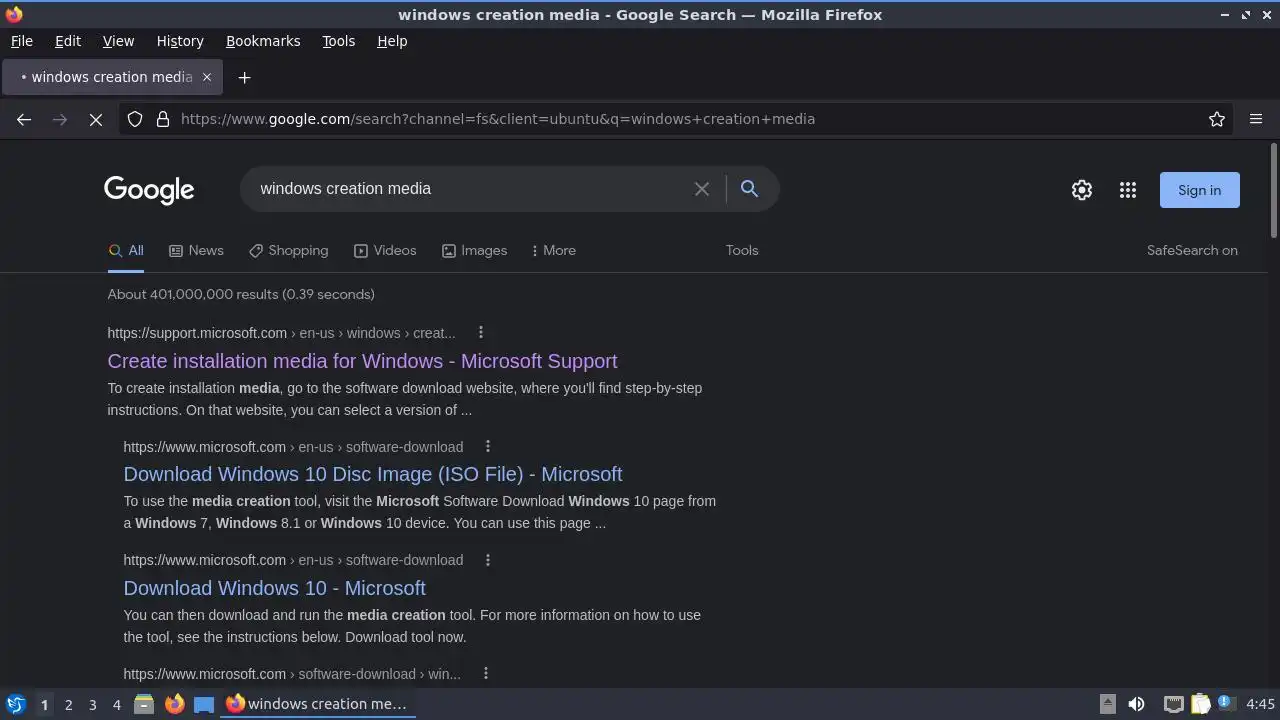Open a new tab with plus button
Viewport: 1280px width, 720px height.
pos(244,77)
